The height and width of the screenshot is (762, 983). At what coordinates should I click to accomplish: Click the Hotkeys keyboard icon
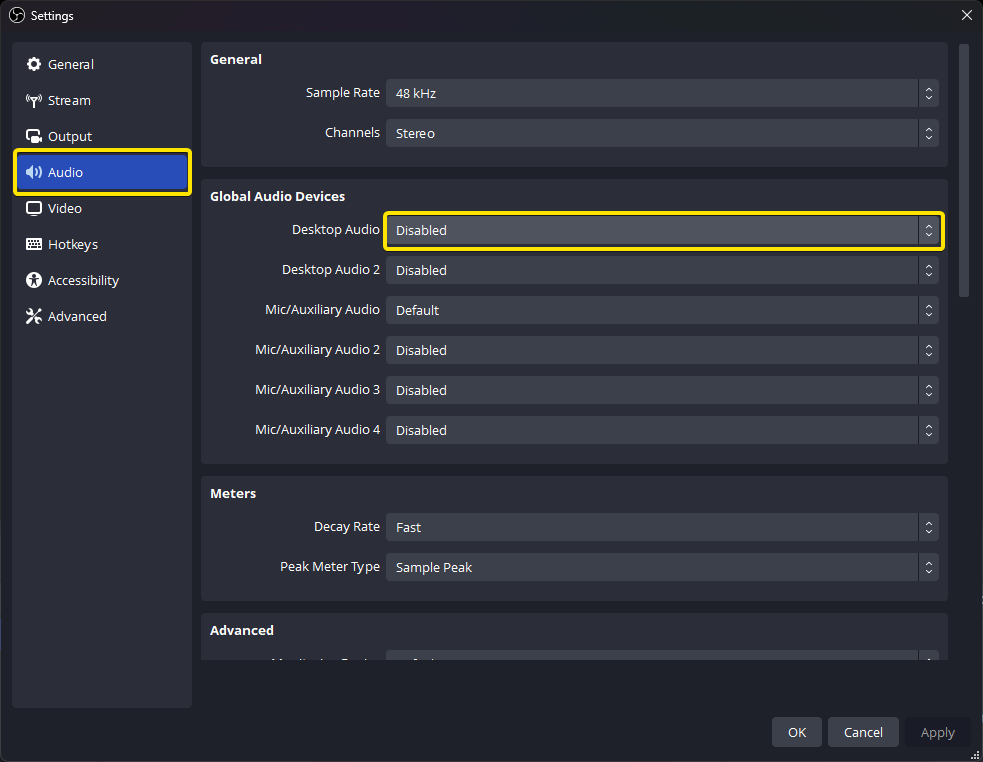click(34, 244)
